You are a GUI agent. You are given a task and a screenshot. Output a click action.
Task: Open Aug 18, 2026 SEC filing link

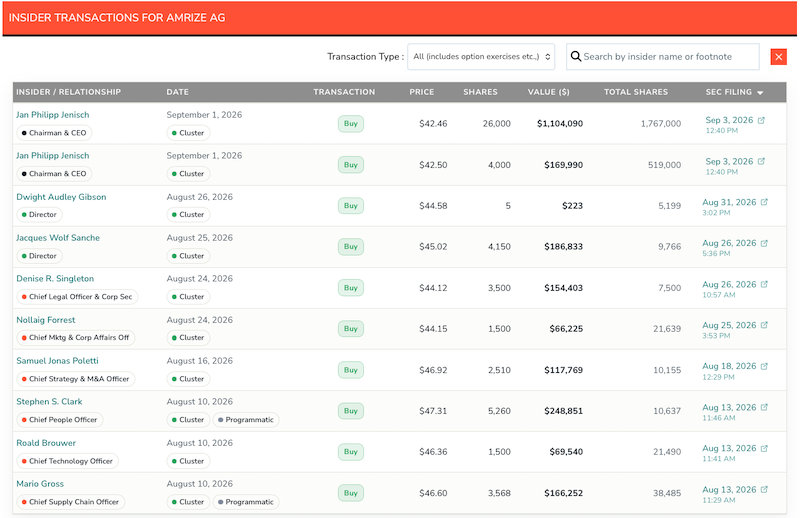click(x=729, y=366)
